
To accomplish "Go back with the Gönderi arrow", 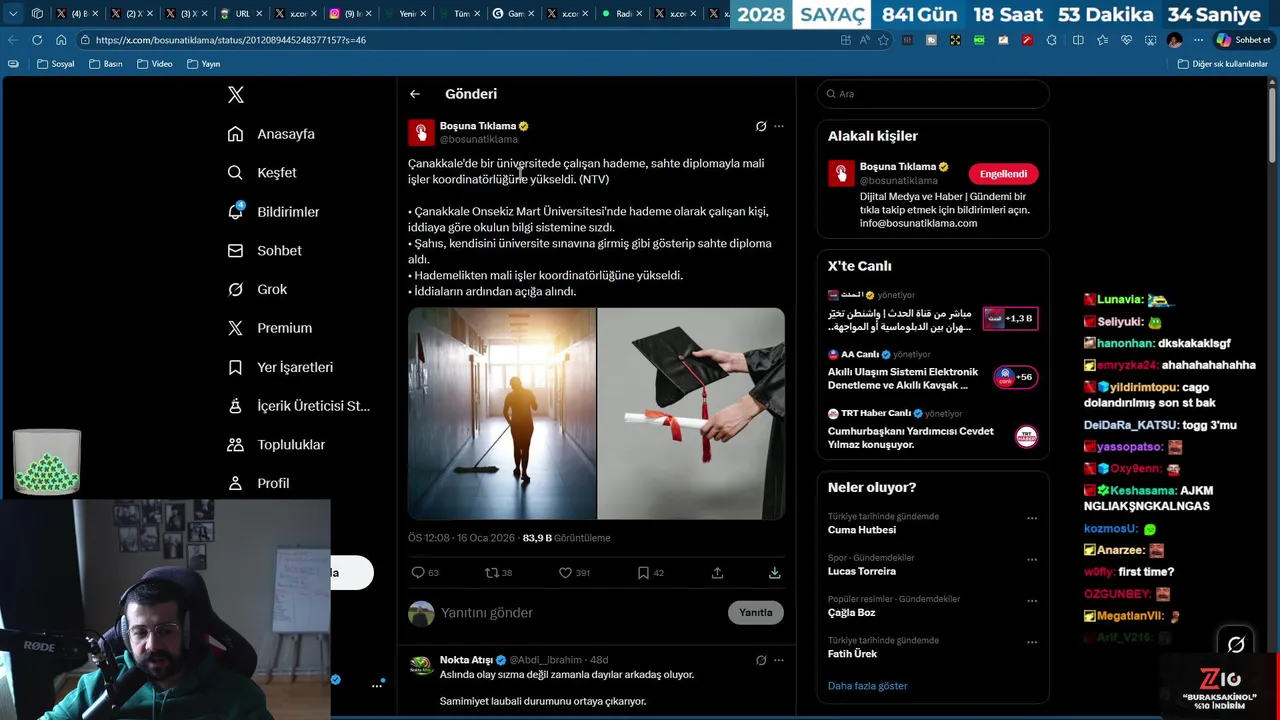I will (x=415, y=94).
